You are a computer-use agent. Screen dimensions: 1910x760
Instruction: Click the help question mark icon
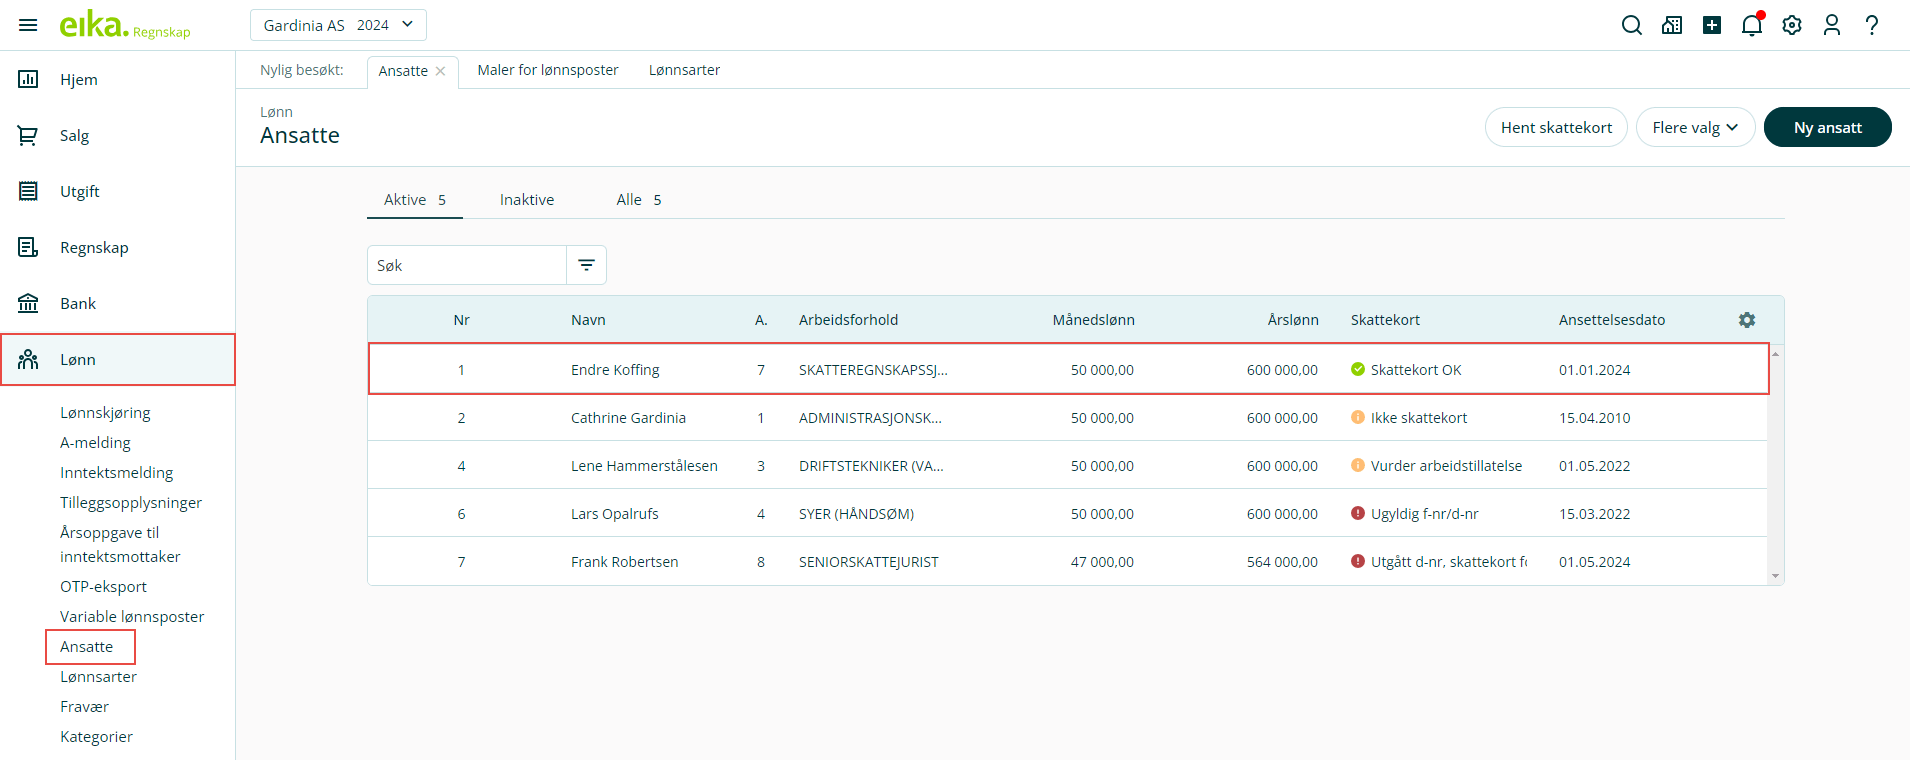click(1871, 25)
